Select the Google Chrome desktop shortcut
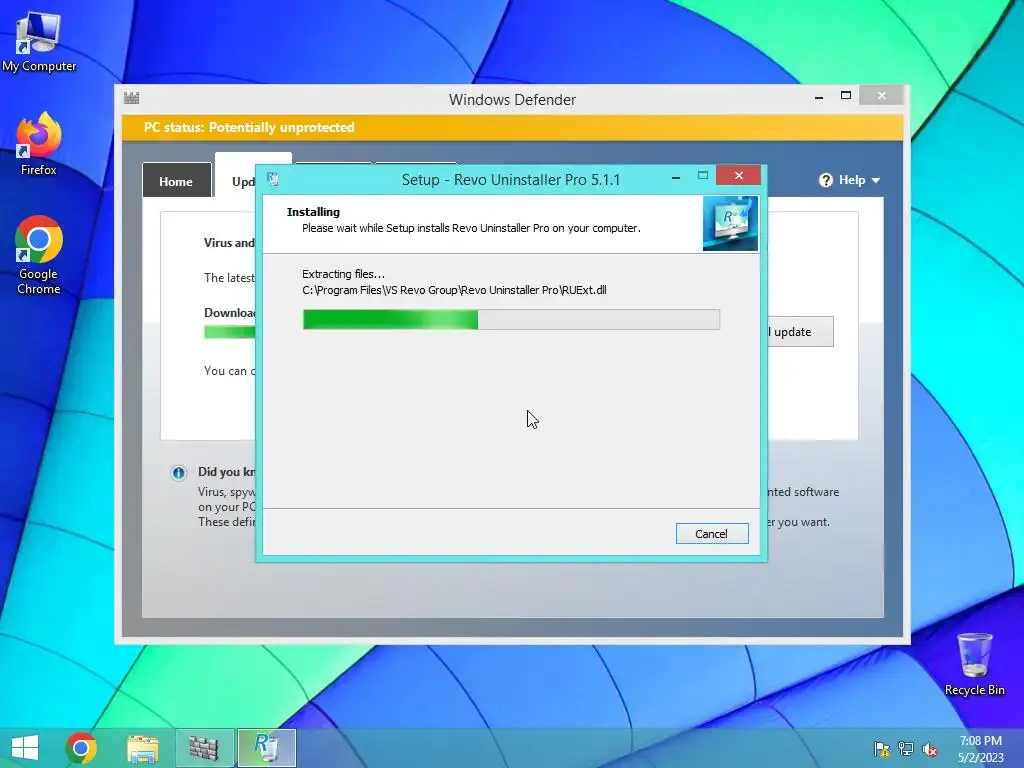The image size is (1024, 768). point(39,255)
